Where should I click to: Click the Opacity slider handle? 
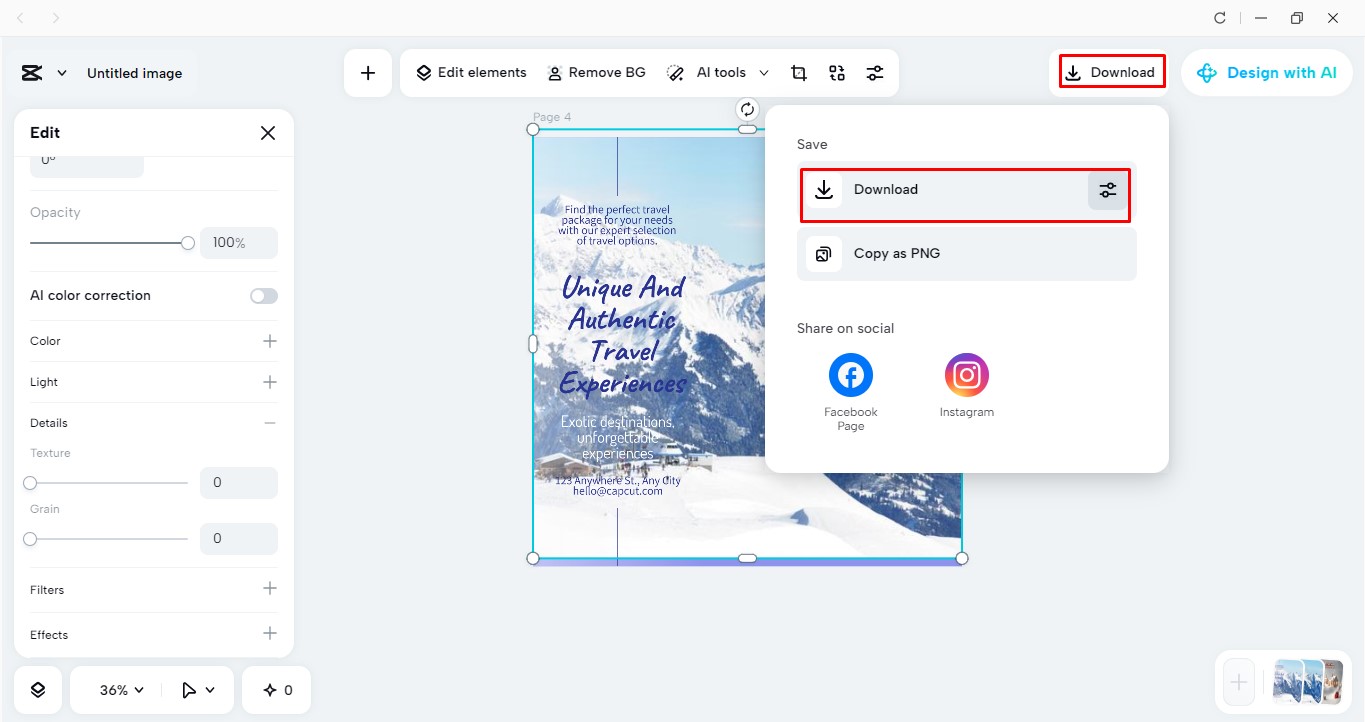pos(187,242)
